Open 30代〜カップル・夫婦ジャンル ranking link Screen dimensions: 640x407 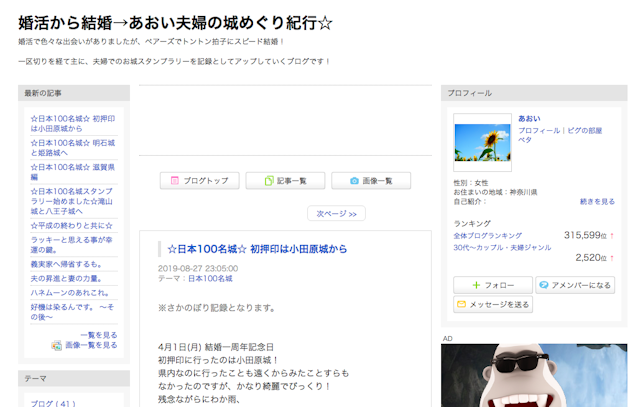[x=502, y=246]
